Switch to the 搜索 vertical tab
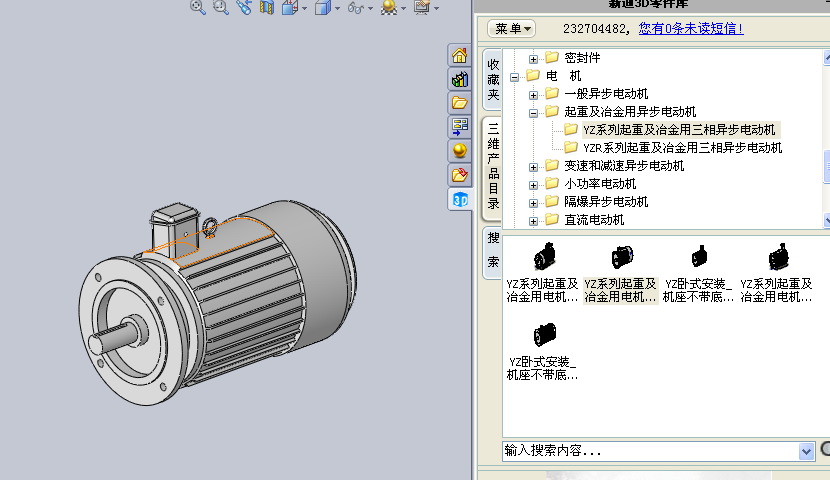 pyautogui.click(x=493, y=252)
